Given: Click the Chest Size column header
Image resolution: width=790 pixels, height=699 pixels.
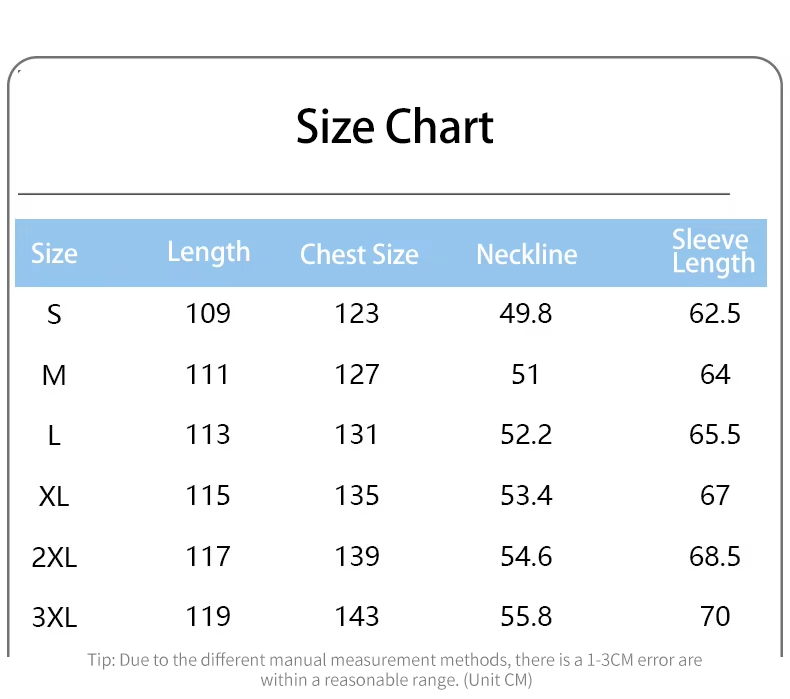Looking at the screenshot, I should 359,255.
